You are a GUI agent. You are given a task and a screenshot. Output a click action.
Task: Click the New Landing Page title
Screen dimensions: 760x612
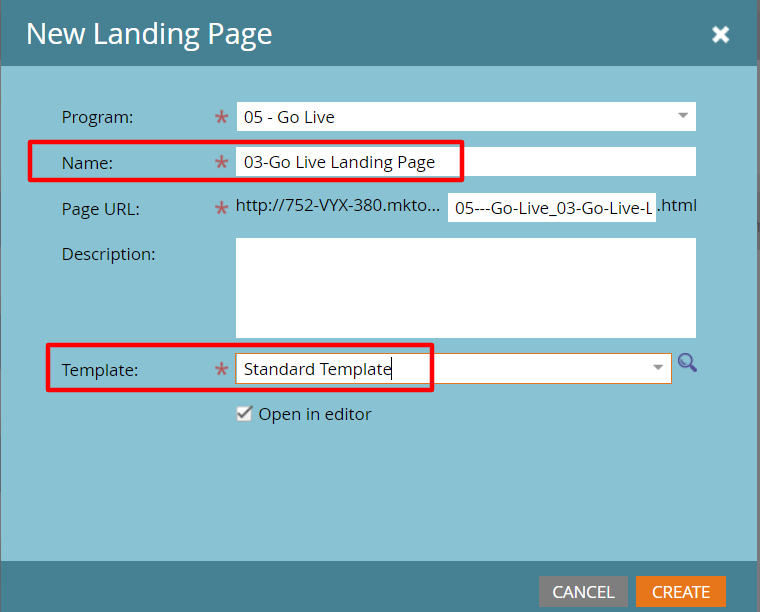coord(149,34)
